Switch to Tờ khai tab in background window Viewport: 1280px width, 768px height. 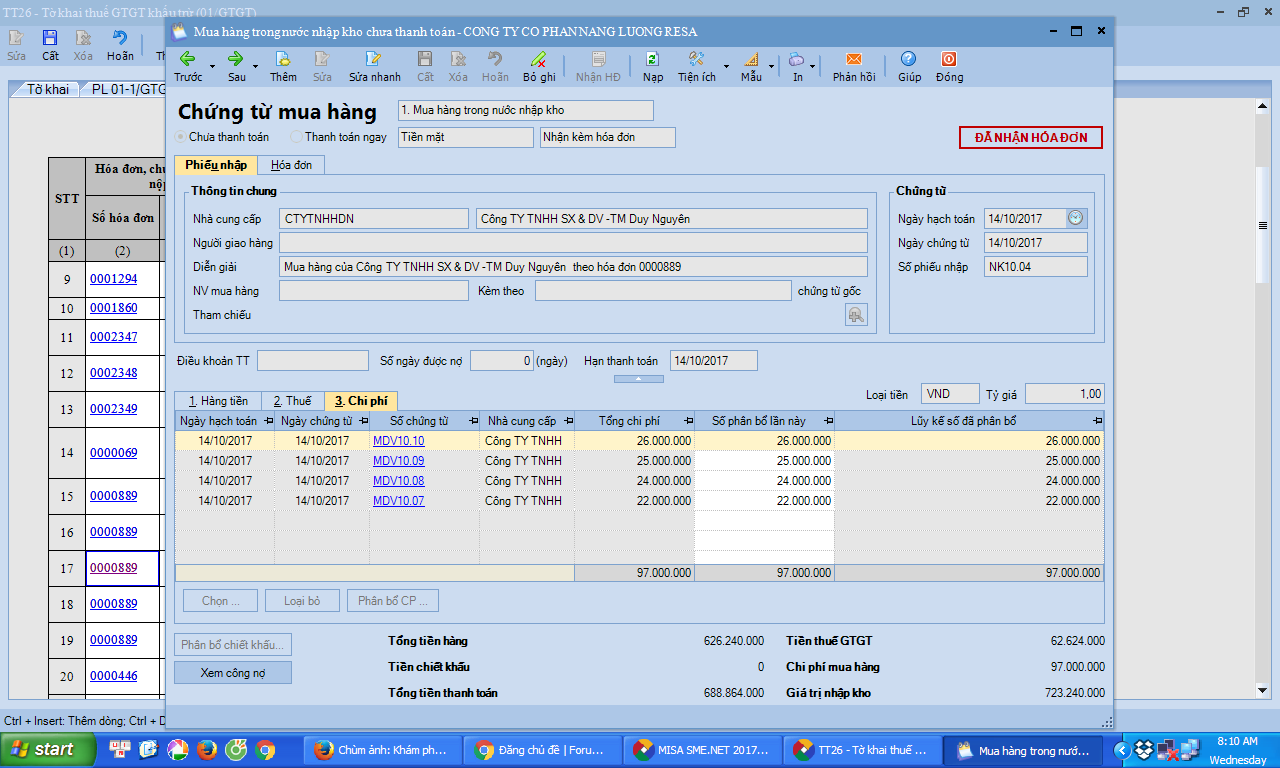click(47, 89)
